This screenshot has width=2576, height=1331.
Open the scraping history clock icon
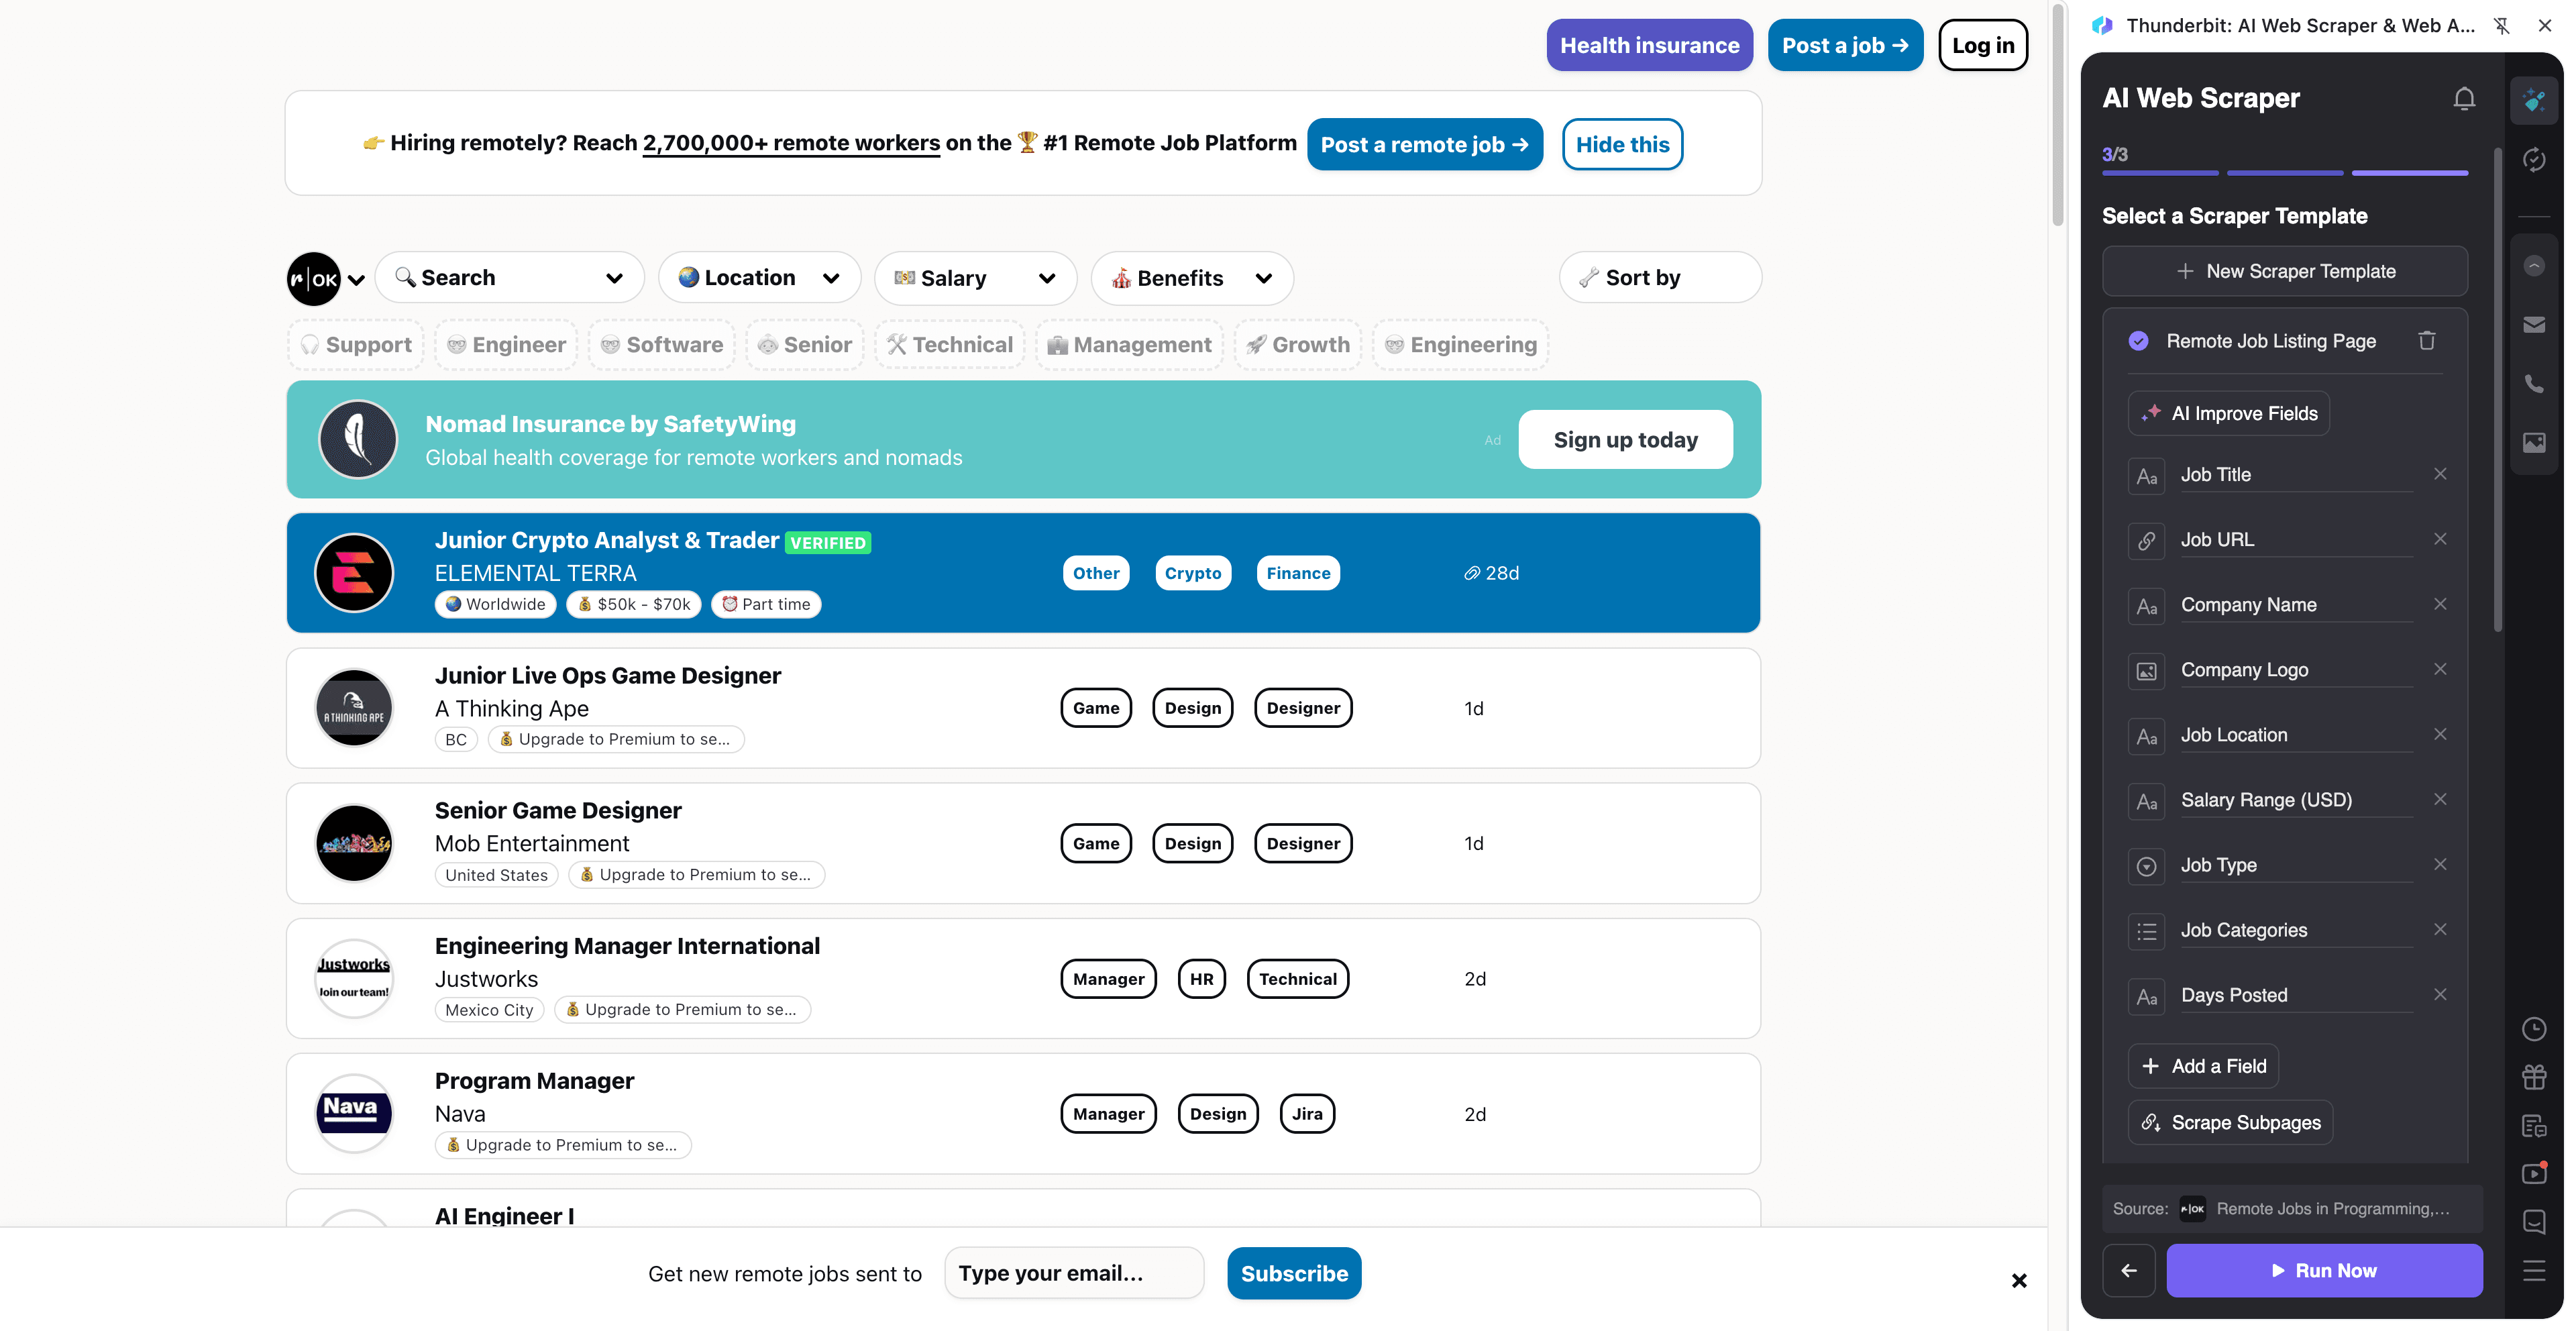click(x=2535, y=1030)
